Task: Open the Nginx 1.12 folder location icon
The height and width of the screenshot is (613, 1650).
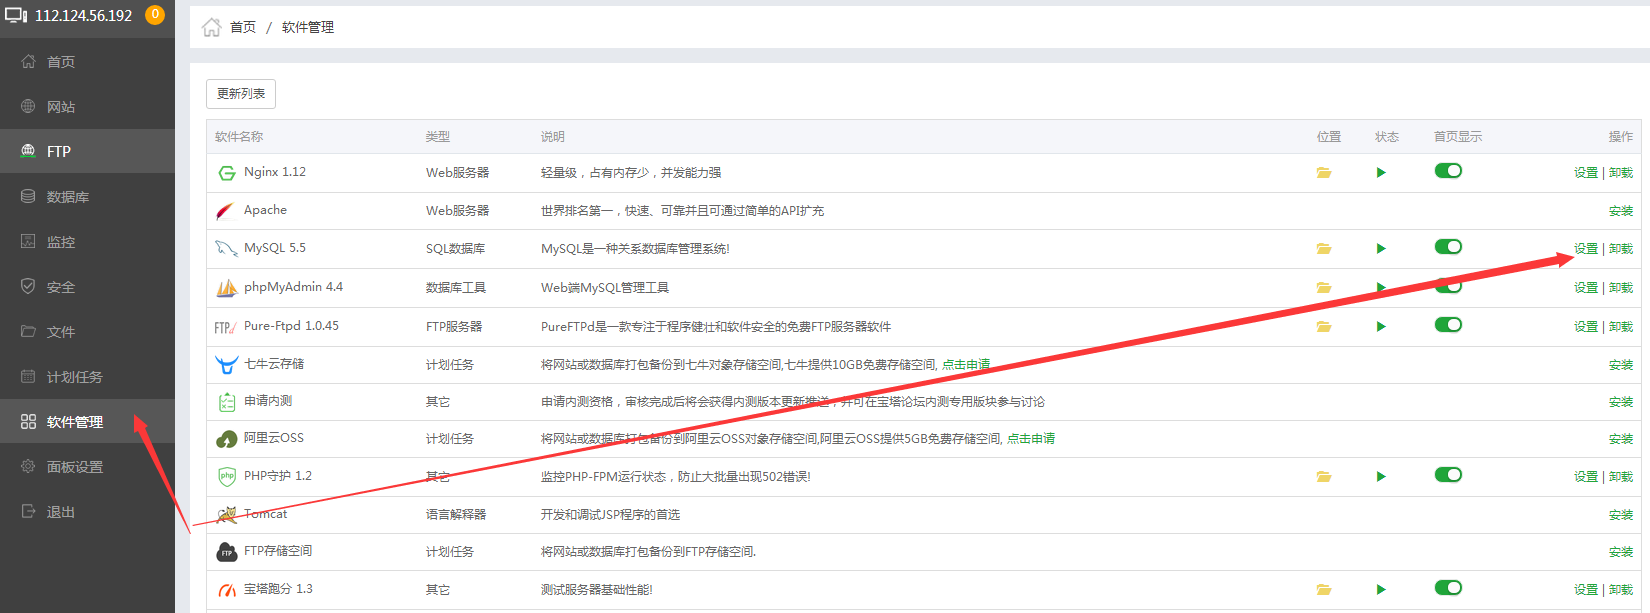Action: coord(1323,173)
